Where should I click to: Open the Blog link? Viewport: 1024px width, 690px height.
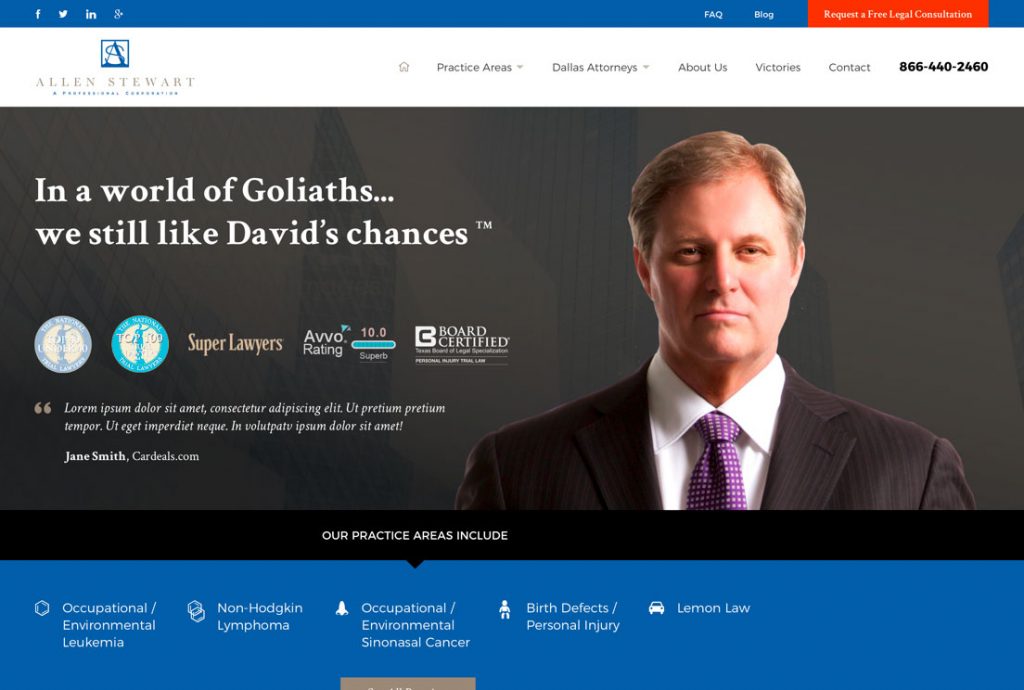(x=763, y=14)
